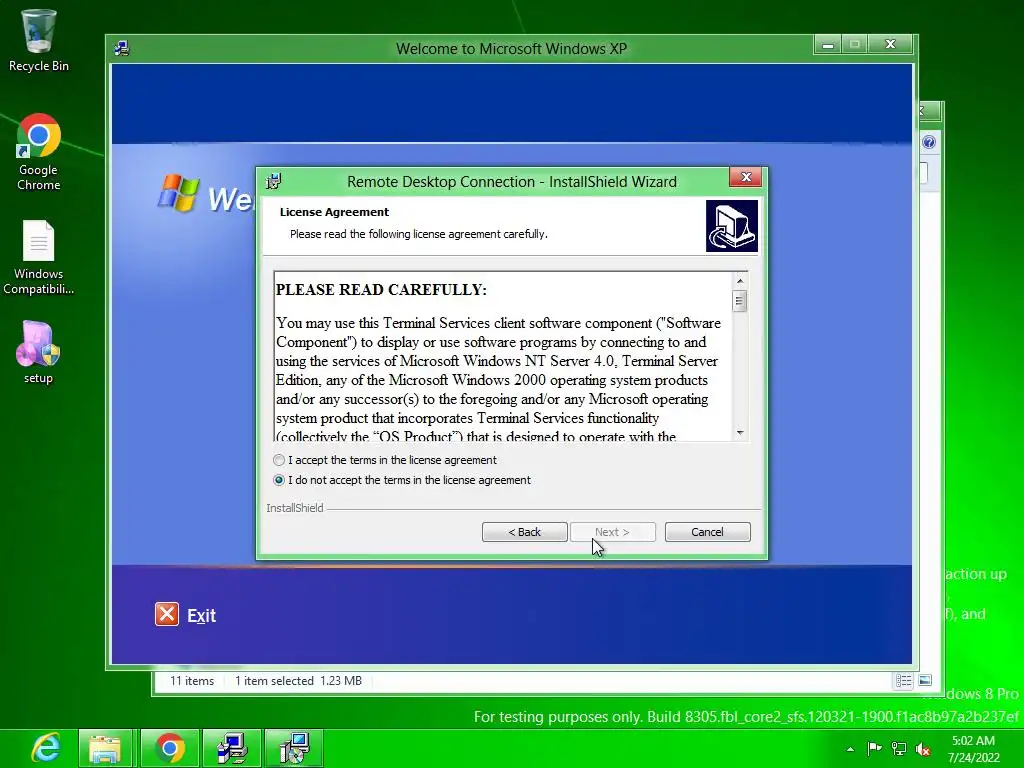
Task: Click the Cancel button in the wizard
Action: [707, 532]
